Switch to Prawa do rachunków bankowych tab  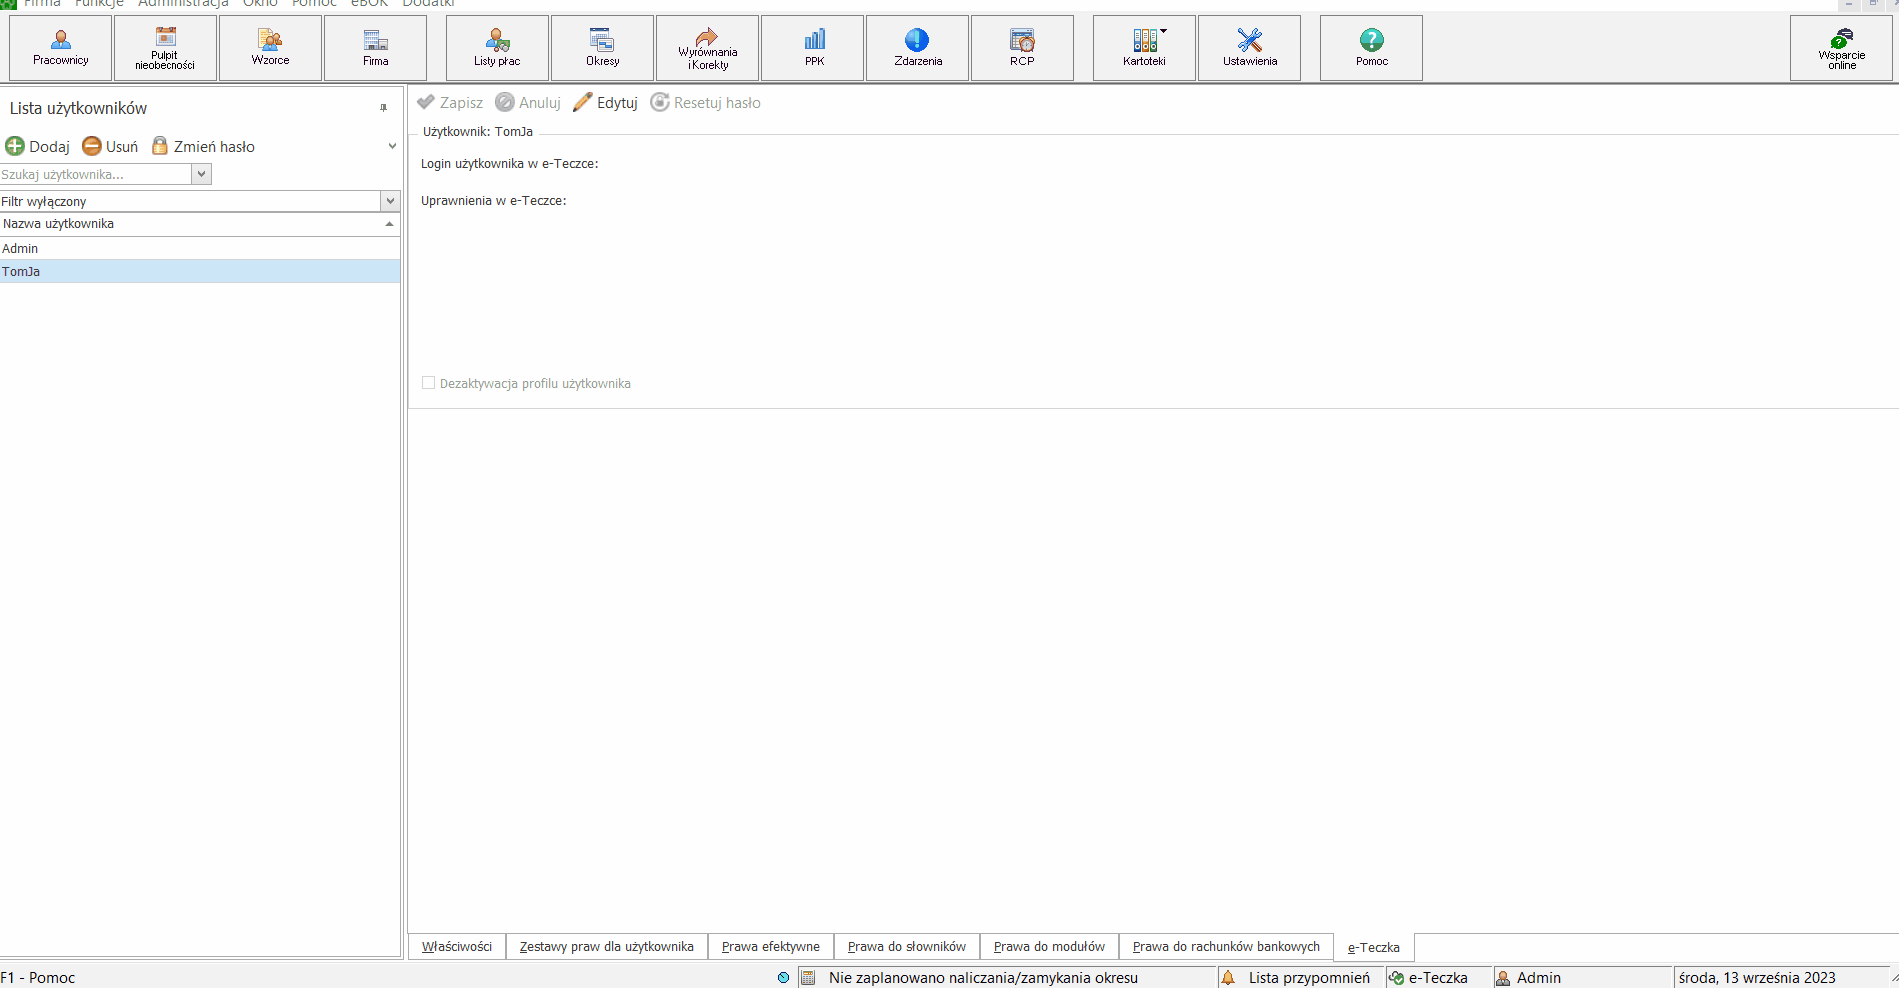[1226, 946]
